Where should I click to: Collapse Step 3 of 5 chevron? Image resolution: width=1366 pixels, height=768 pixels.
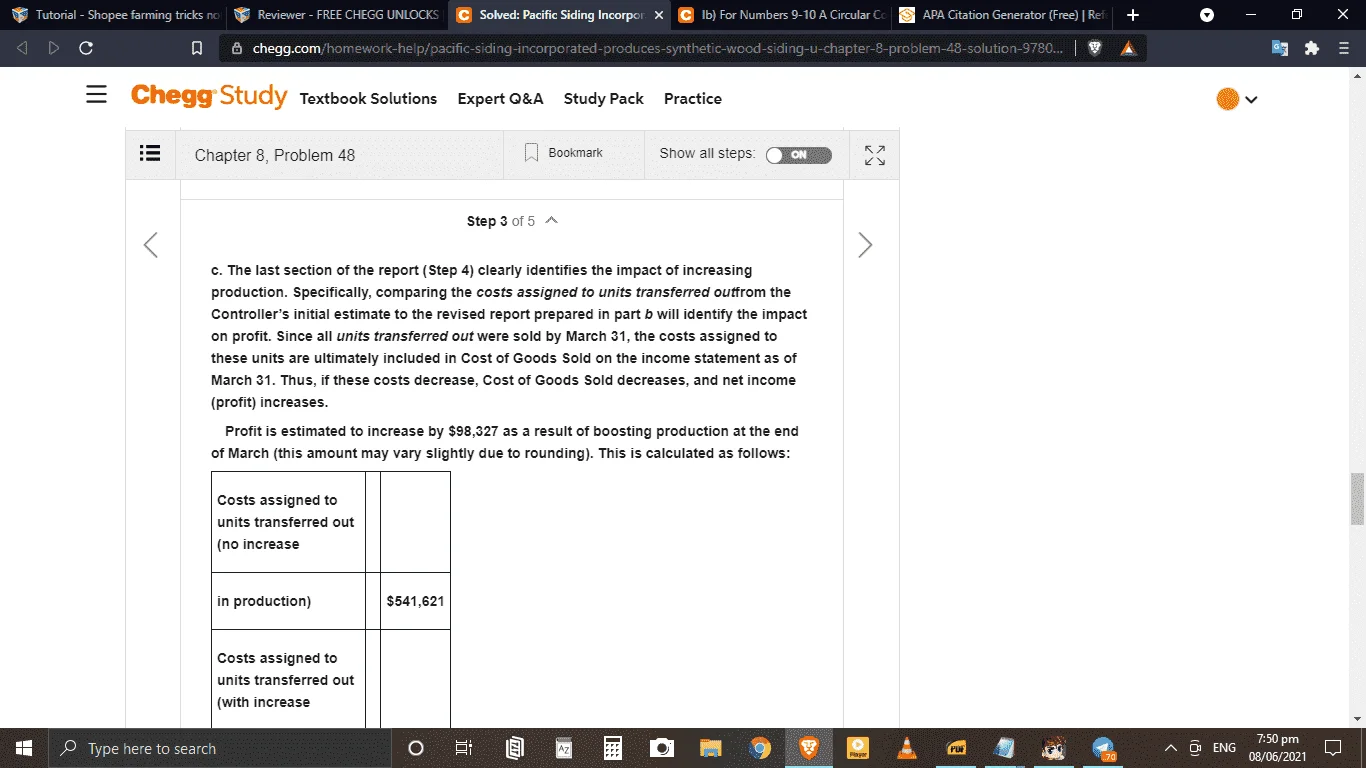(552, 220)
